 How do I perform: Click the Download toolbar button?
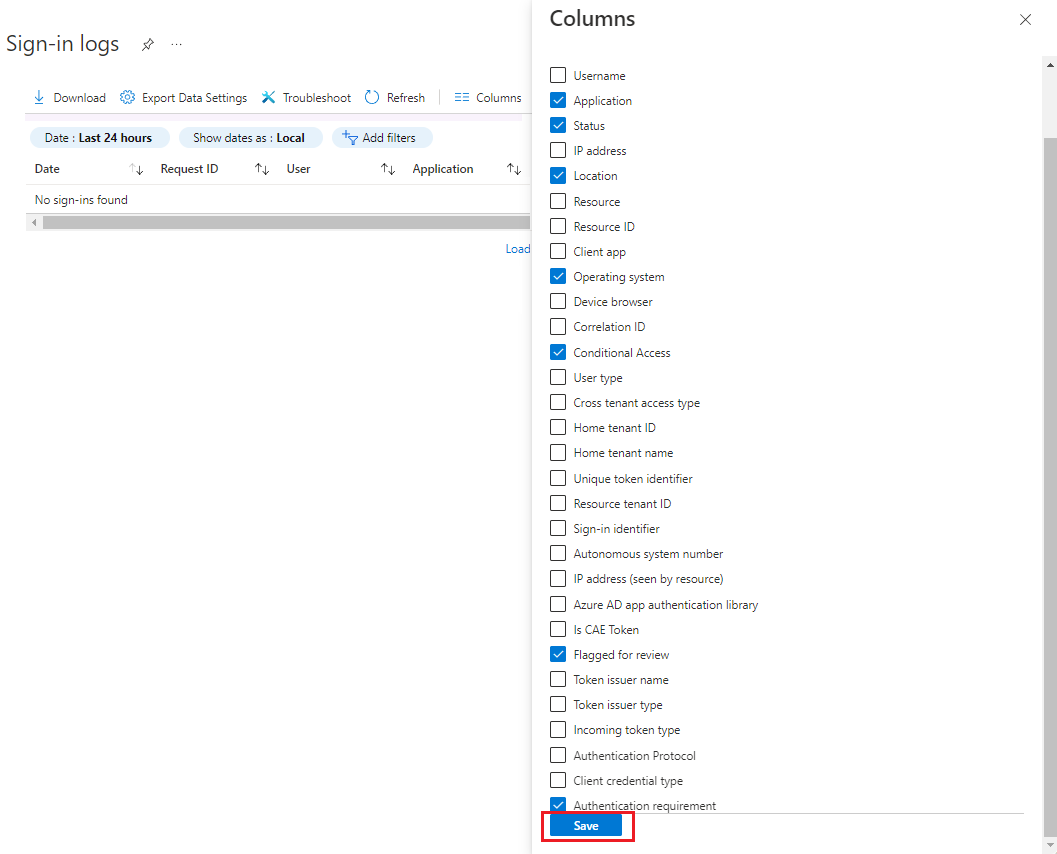[70, 98]
